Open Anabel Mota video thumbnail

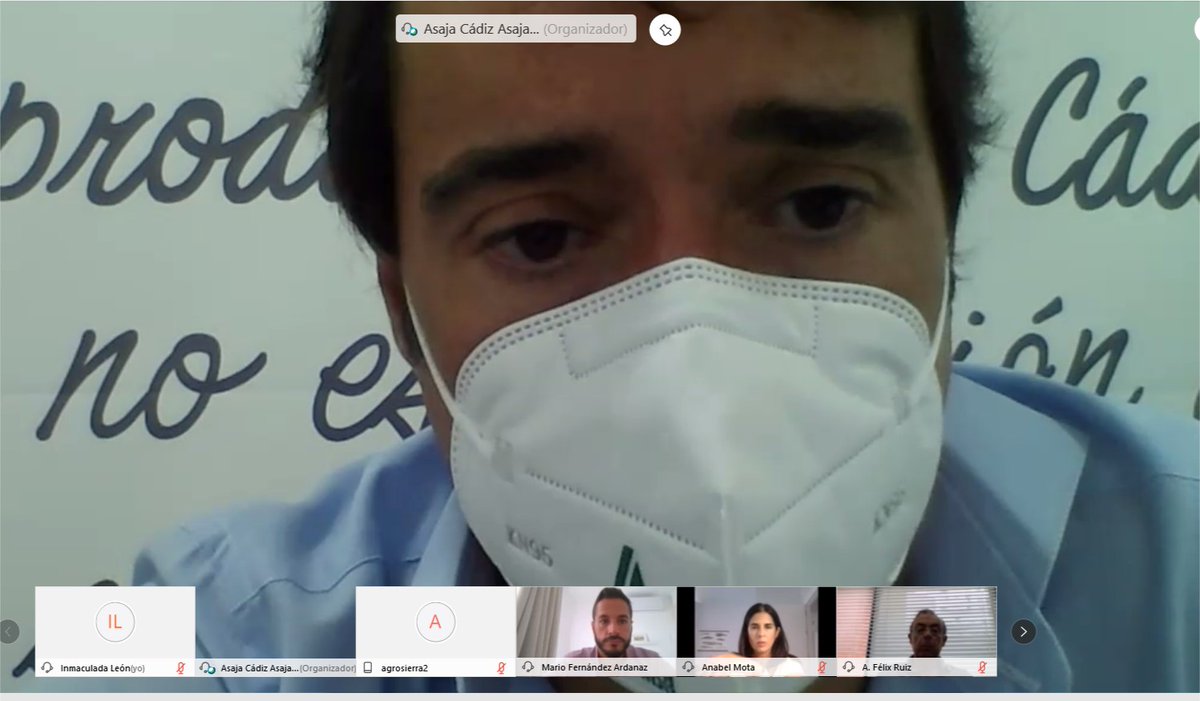pyautogui.click(x=756, y=632)
